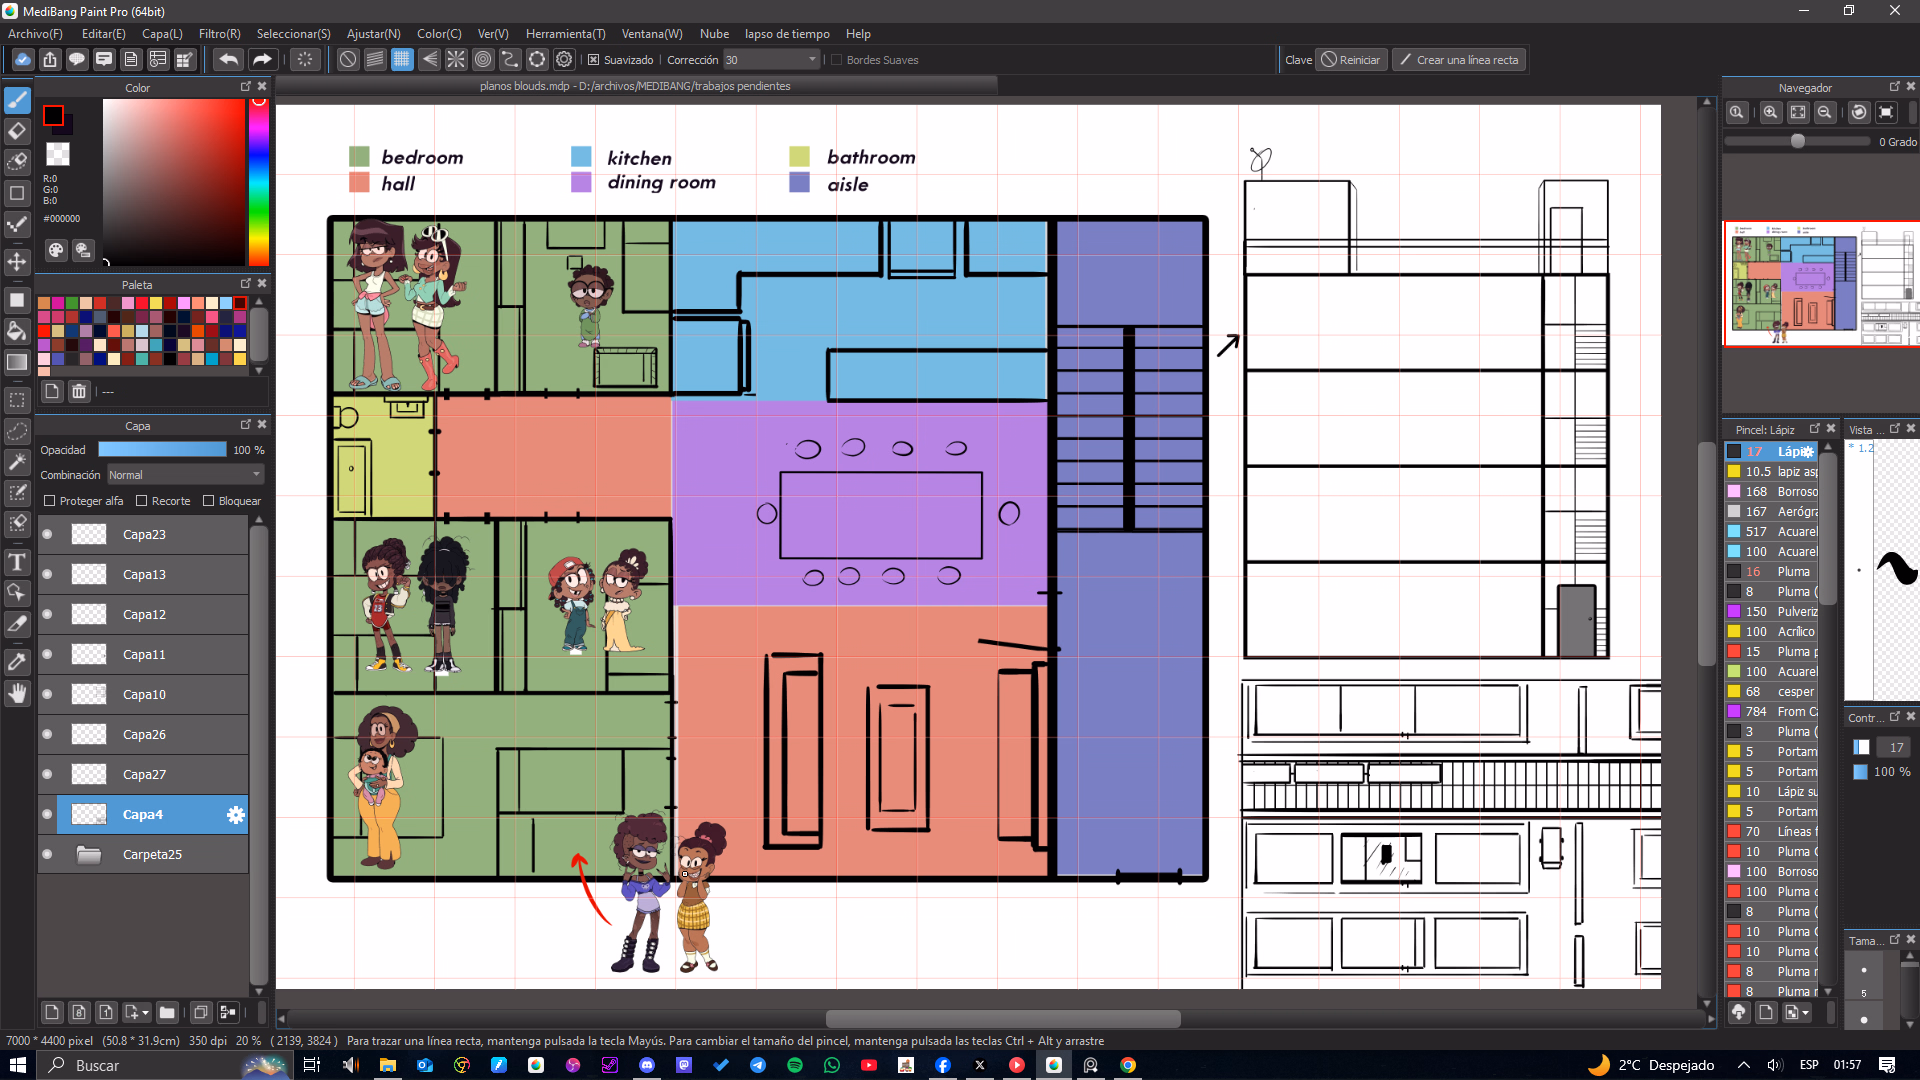Image resolution: width=1920 pixels, height=1080 pixels.
Task: Select the Magic Wand tool
Action: click(x=17, y=462)
